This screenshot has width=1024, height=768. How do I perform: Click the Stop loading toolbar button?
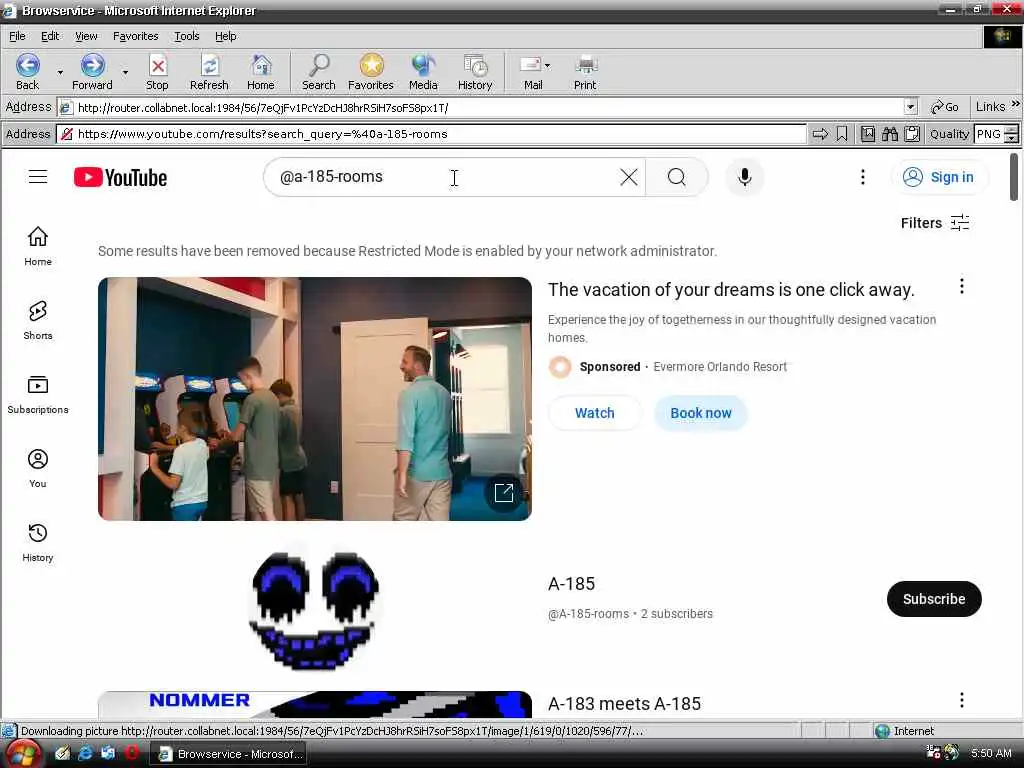[x=157, y=72]
